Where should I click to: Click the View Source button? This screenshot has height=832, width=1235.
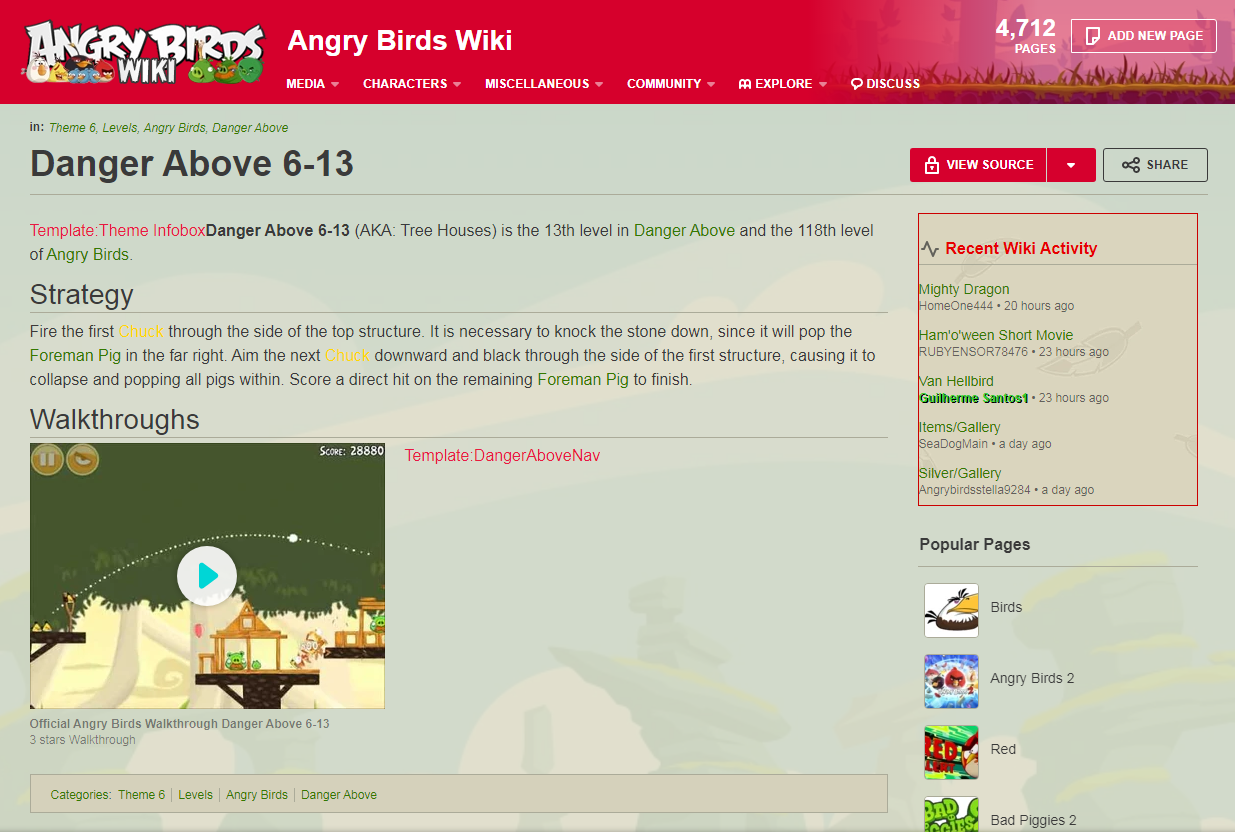point(978,165)
